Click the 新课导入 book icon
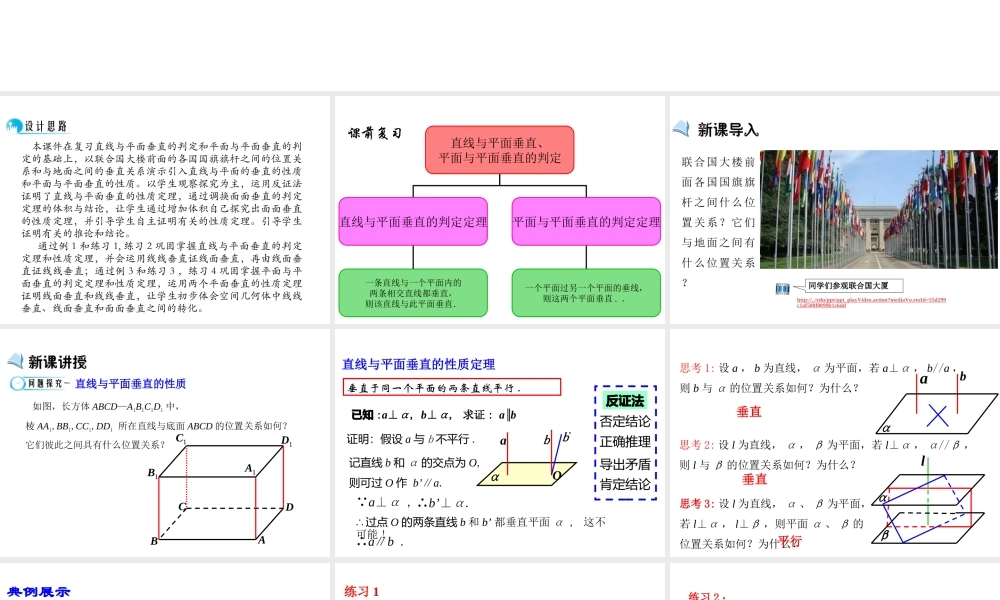The height and width of the screenshot is (600, 1000). point(683,127)
